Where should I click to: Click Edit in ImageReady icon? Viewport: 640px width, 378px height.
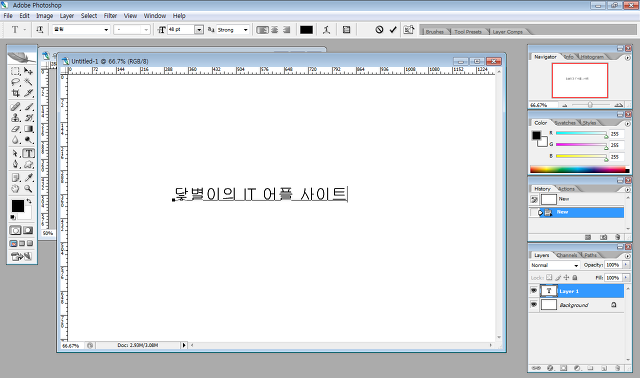[22, 256]
